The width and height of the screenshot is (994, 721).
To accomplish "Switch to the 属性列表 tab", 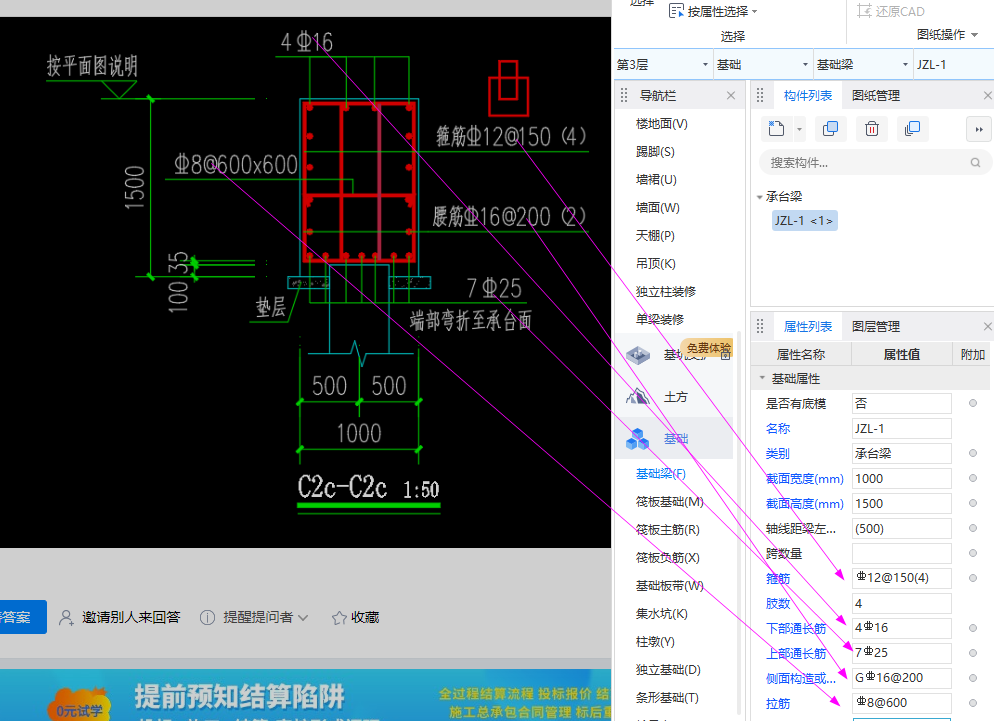I will click(x=808, y=327).
